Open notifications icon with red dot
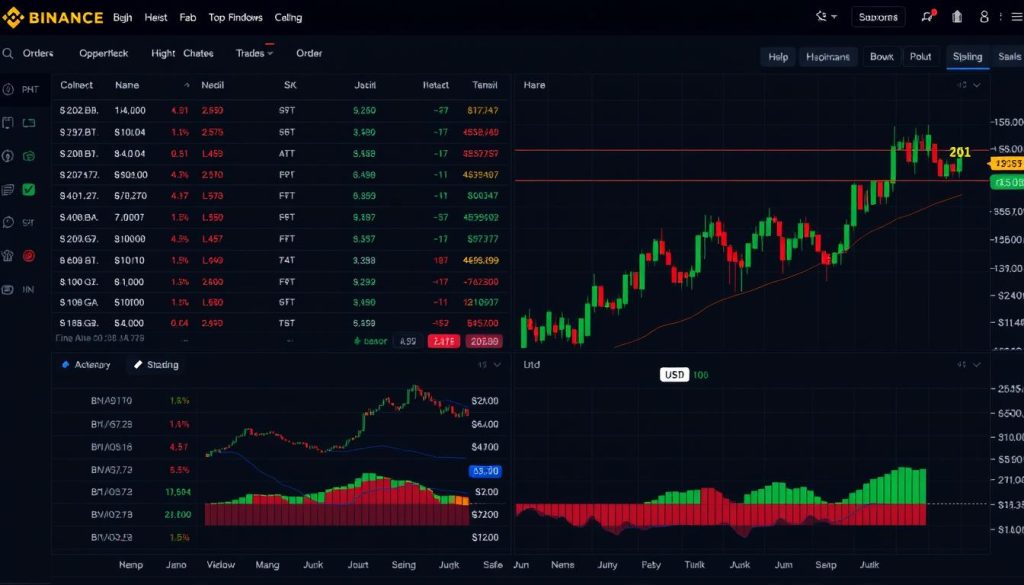 [x=927, y=17]
